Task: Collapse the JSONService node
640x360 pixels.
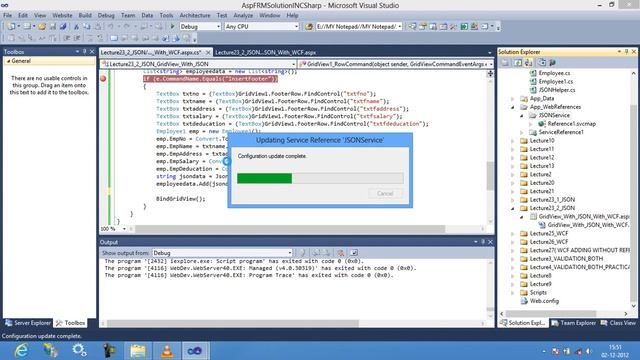Action: 522,116
